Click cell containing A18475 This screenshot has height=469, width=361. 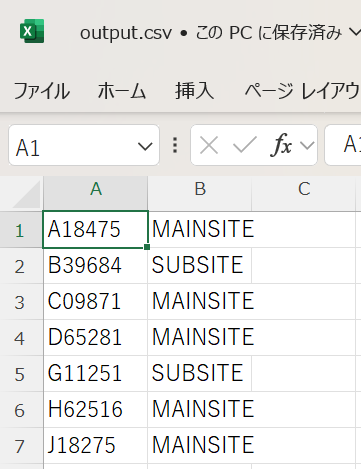(x=96, y=230)
